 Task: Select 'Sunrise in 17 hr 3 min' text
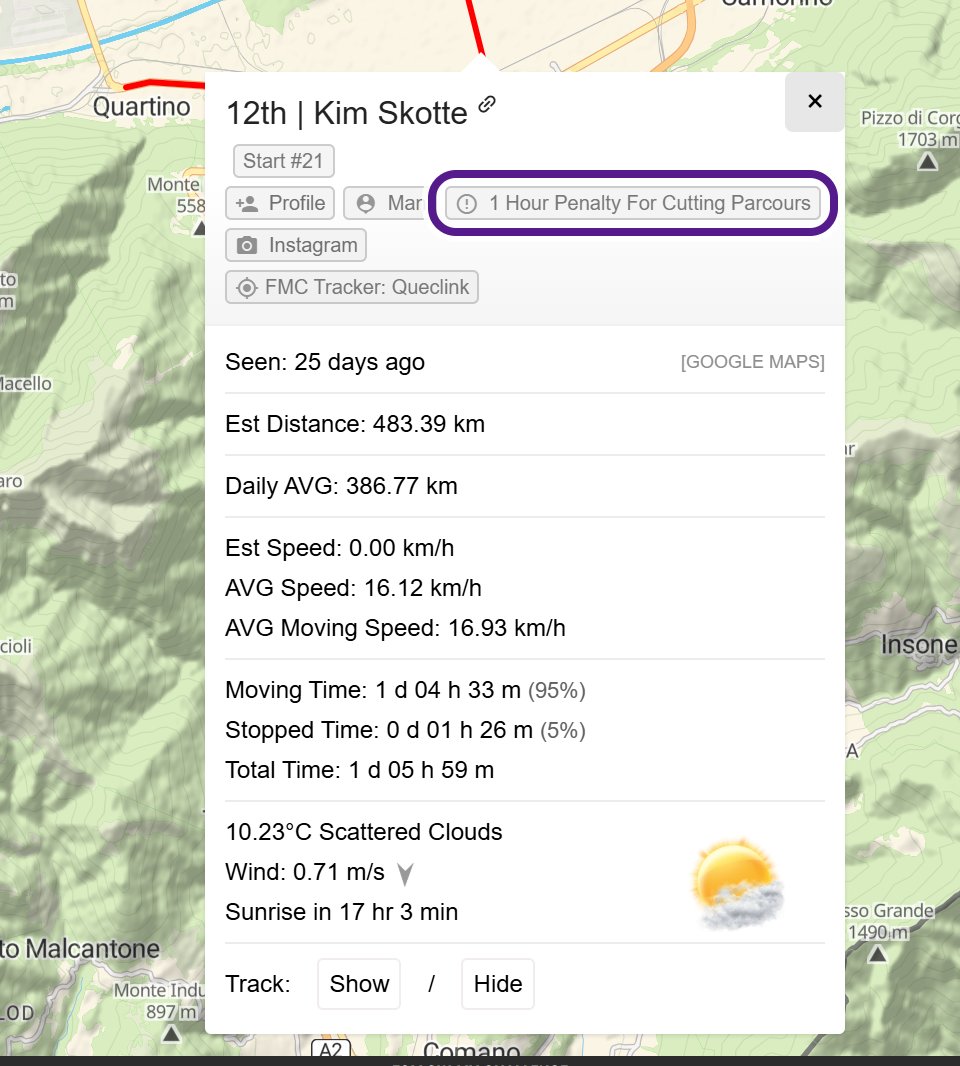coord(342,912)
